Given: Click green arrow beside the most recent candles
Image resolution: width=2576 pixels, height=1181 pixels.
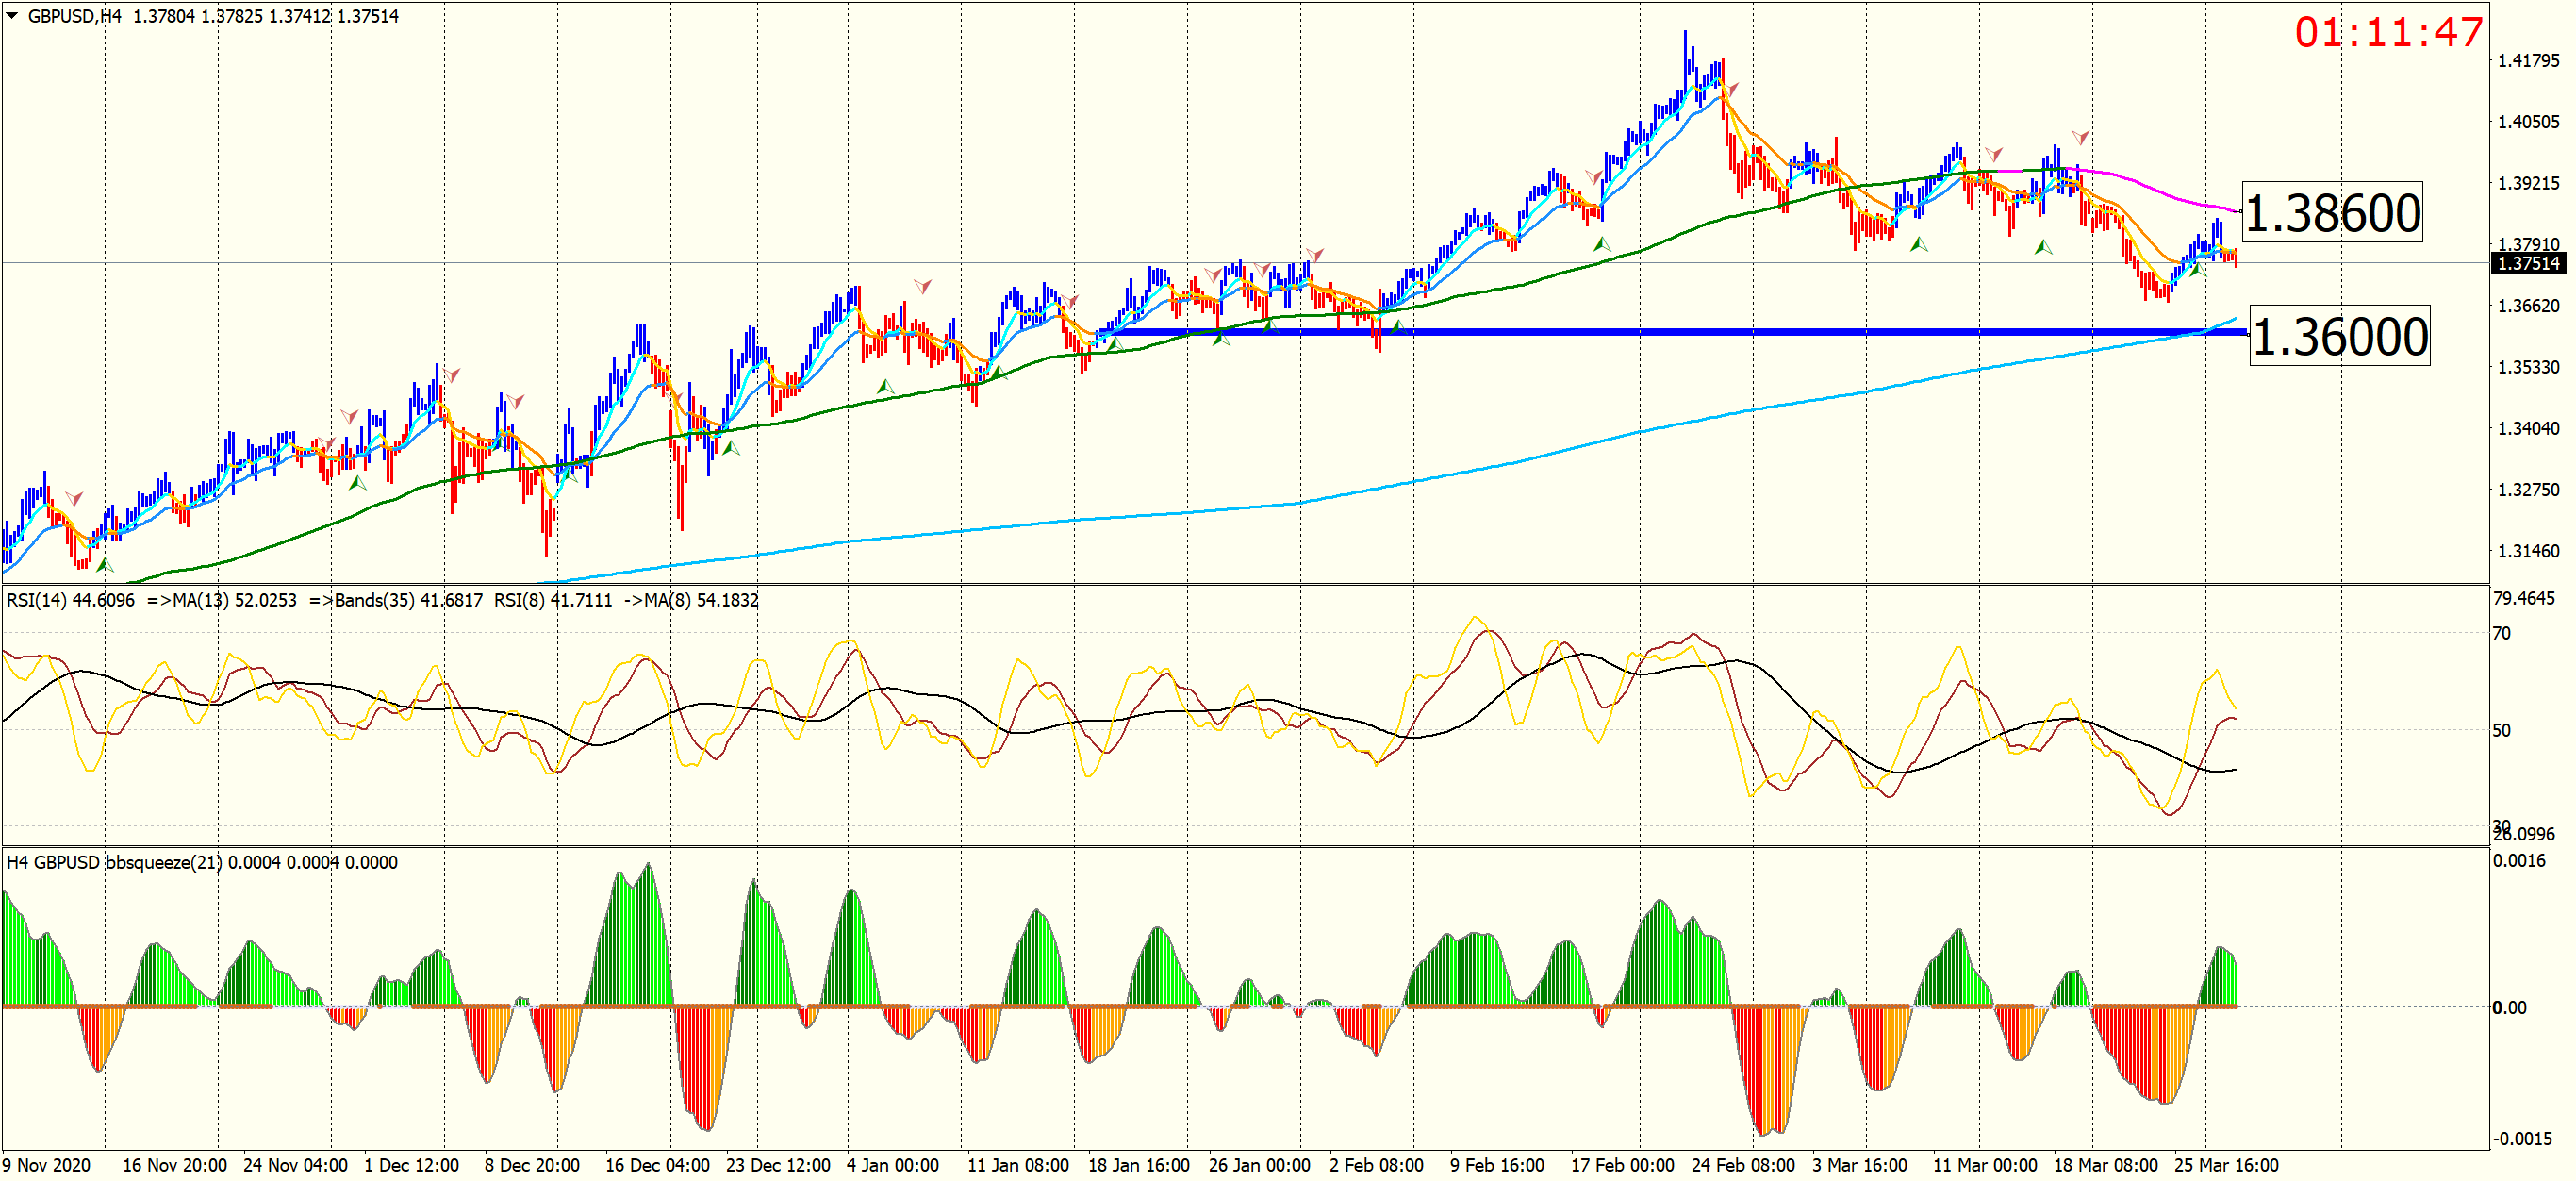Looking at the screenshot, I should (2196, 270).
